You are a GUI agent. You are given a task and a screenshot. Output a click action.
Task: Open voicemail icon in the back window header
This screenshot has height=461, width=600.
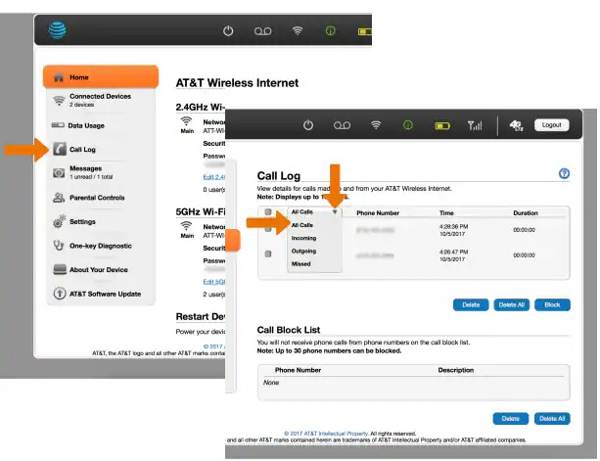[263, 31]
